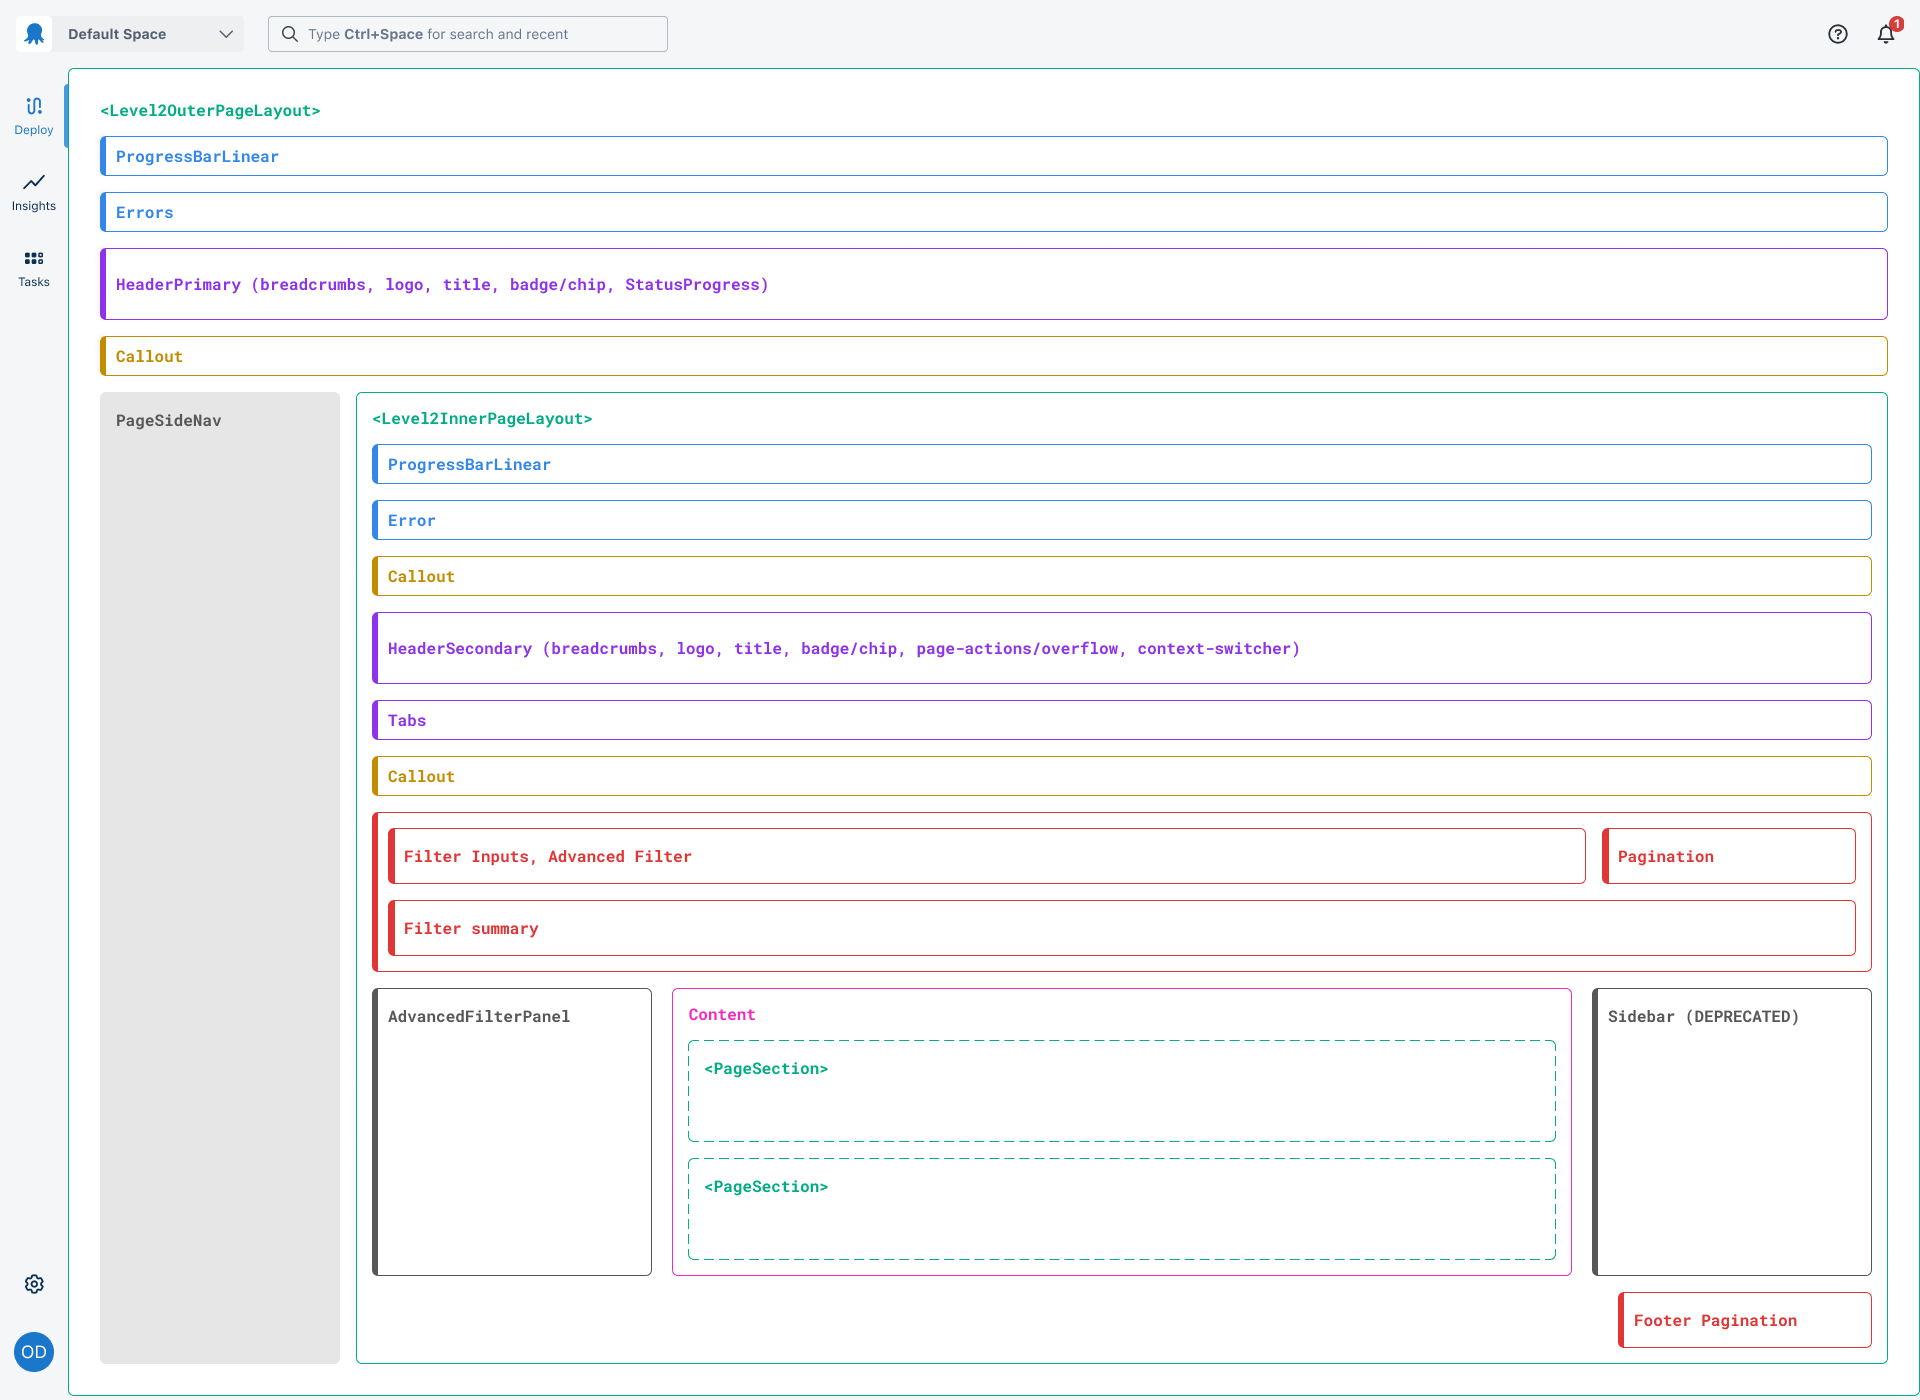This screenshot has width=1920, height=1400.
Task: Click the inner Error box
Action: (1122, 520)
